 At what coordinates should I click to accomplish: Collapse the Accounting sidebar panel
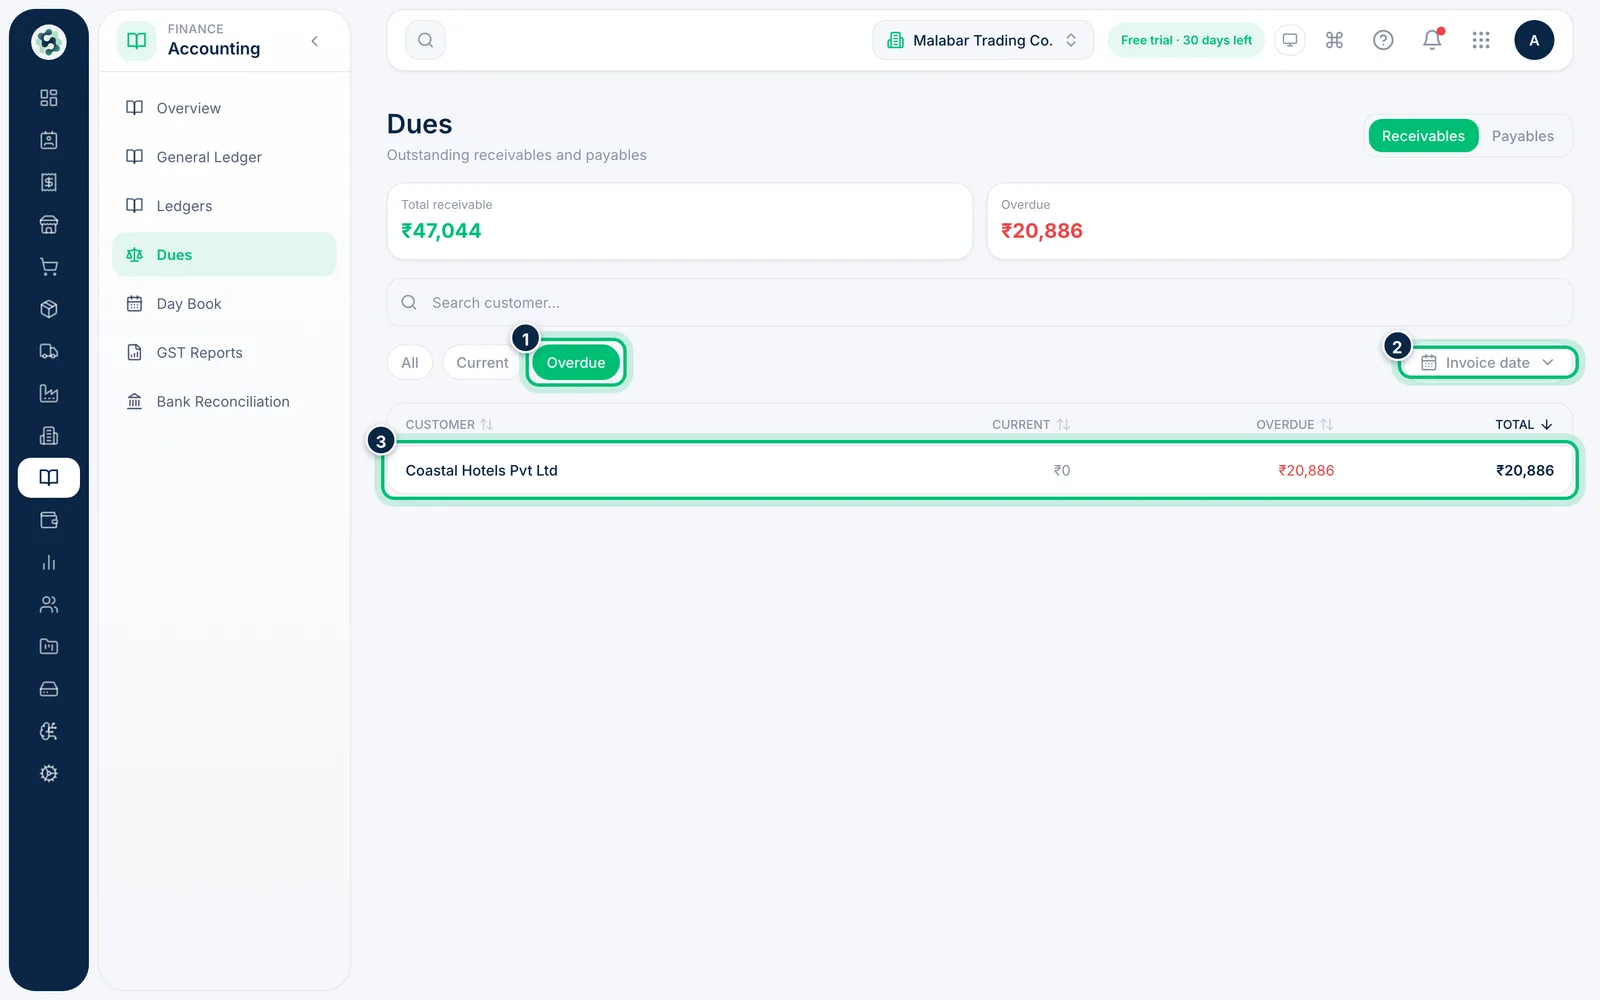315,41
